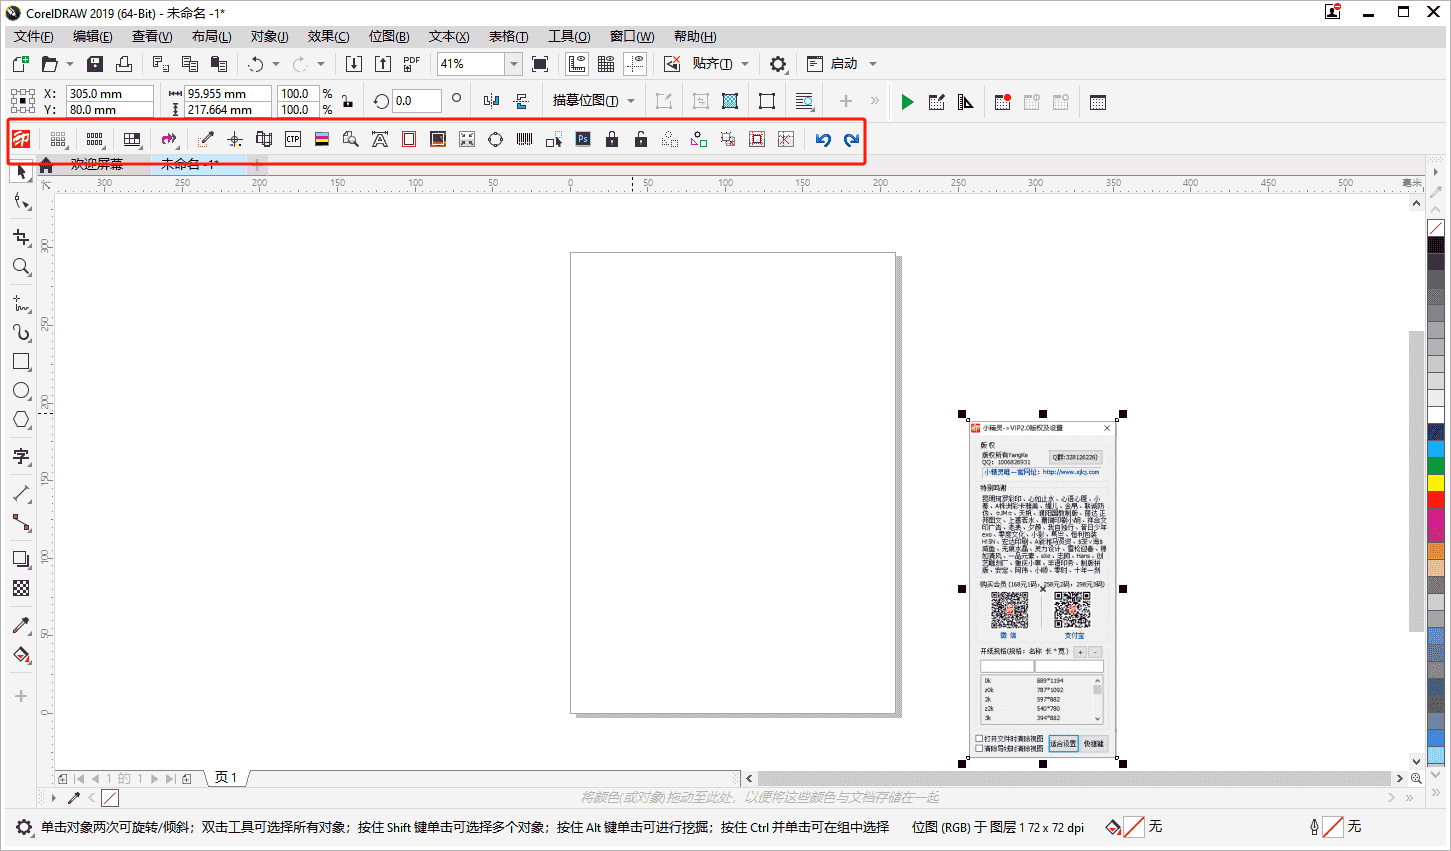Select the Eyedropper tool
This screenshot has width=1451, height=851.
tap(21, 626)
